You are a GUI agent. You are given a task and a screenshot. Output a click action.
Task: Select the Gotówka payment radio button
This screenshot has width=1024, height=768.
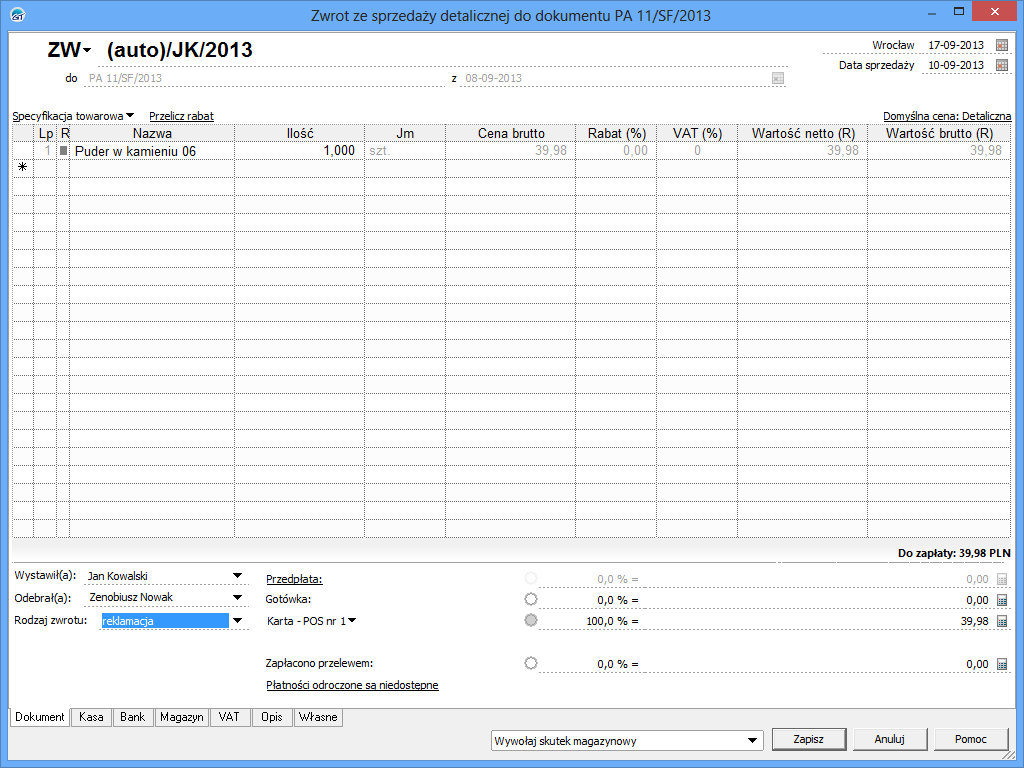click(530, 599)
